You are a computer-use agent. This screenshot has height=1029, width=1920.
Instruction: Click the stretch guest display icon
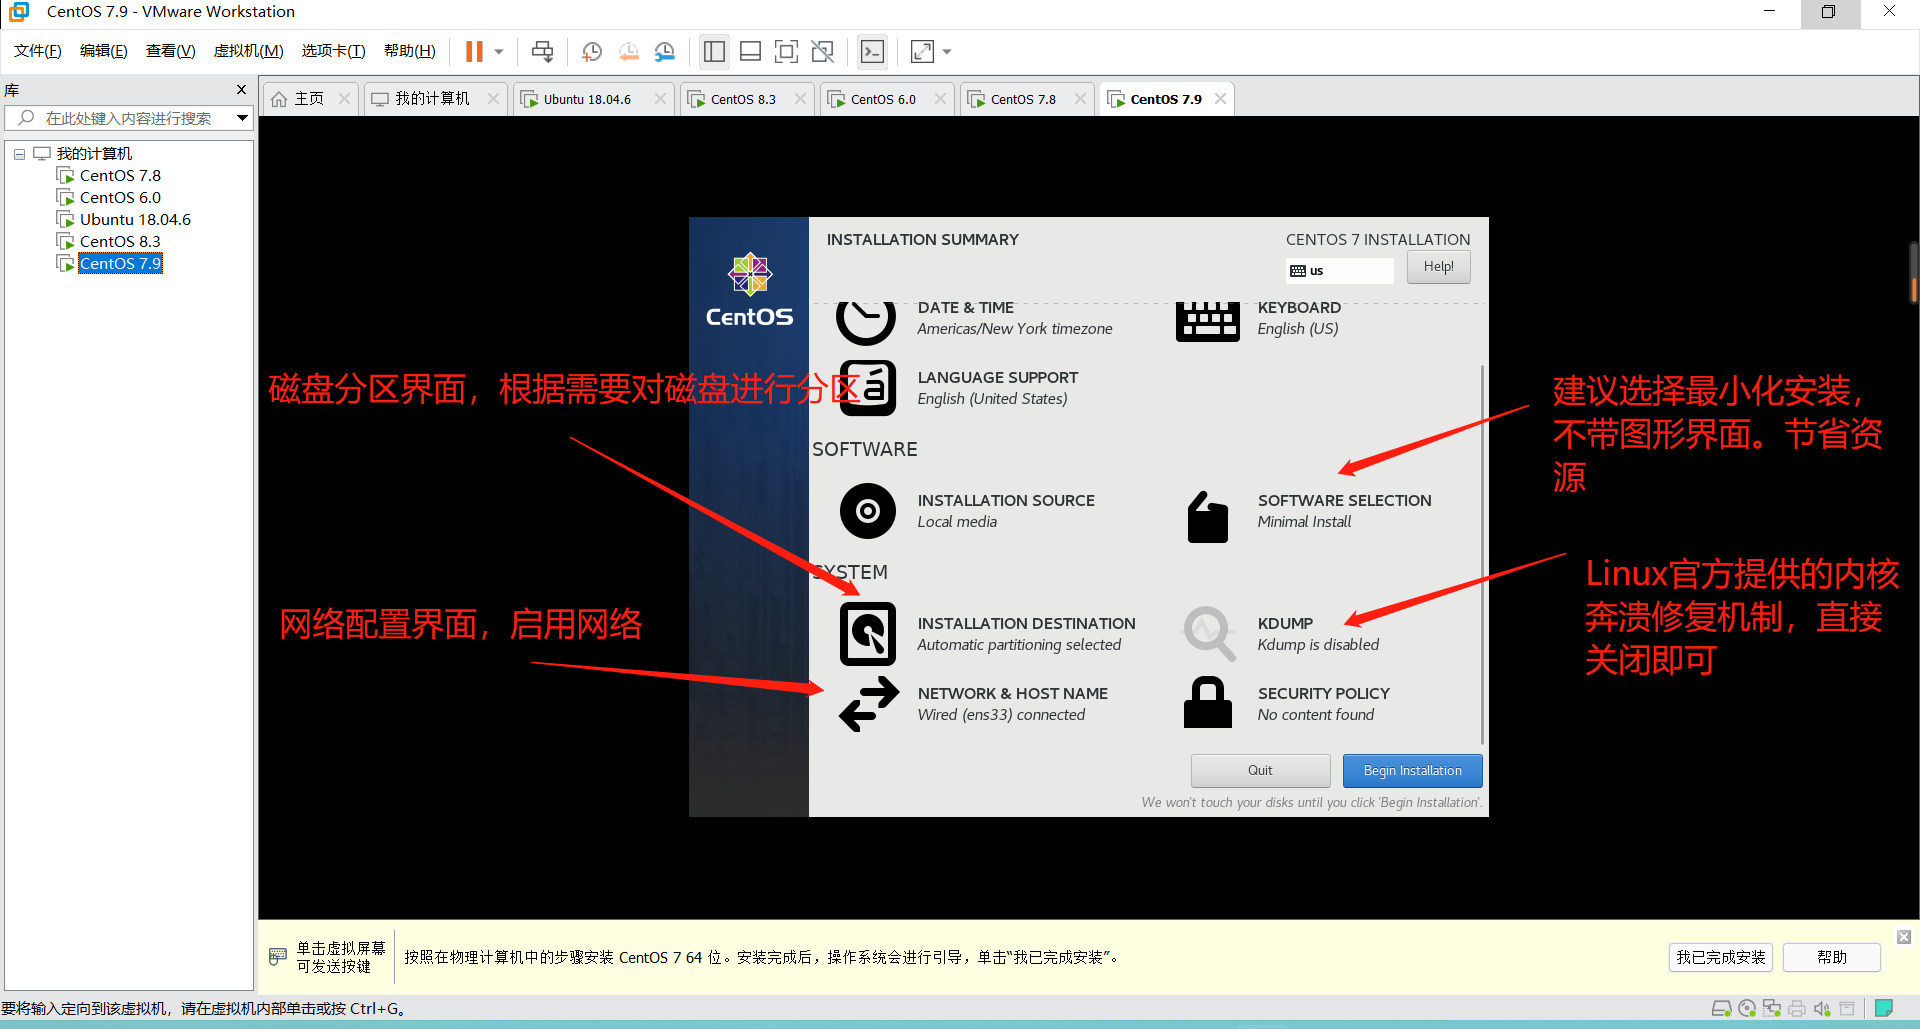[922, 51]
